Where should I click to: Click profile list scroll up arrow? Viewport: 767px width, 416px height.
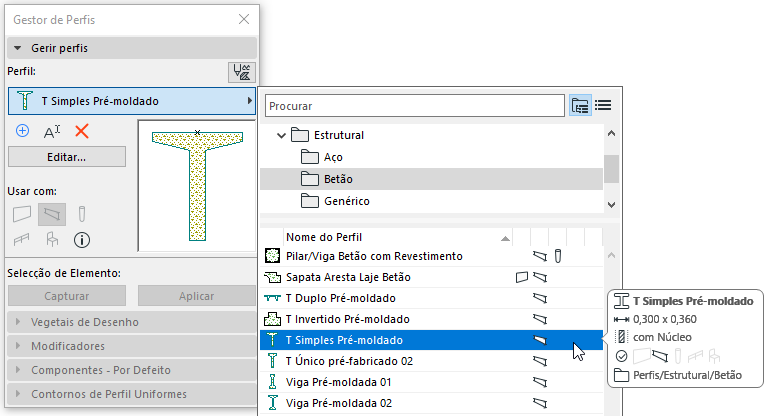click(x=611, y=255)
